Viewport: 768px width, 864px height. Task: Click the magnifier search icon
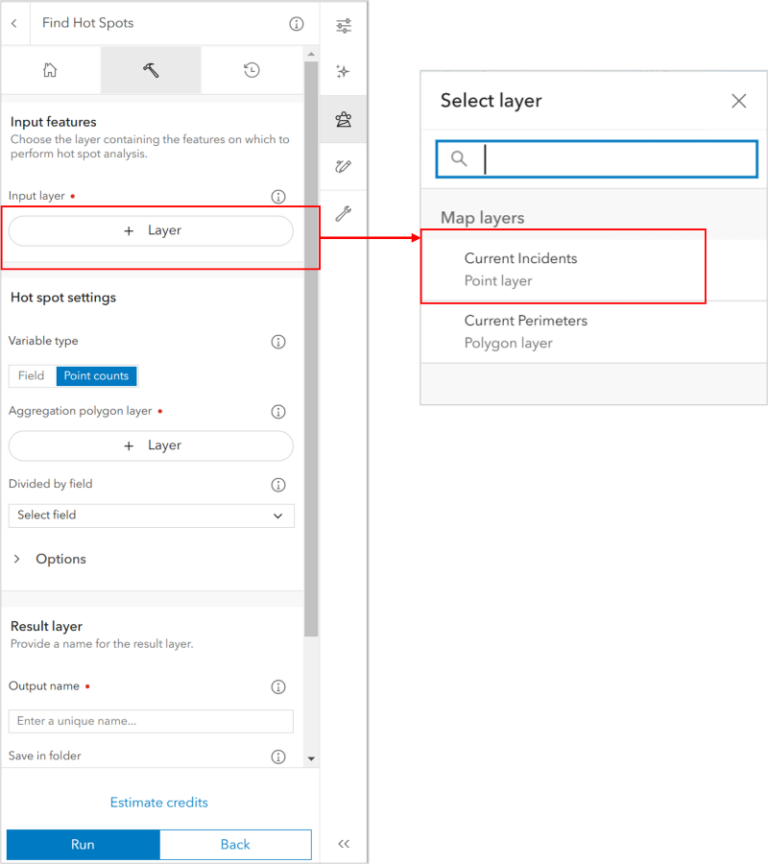459,159
